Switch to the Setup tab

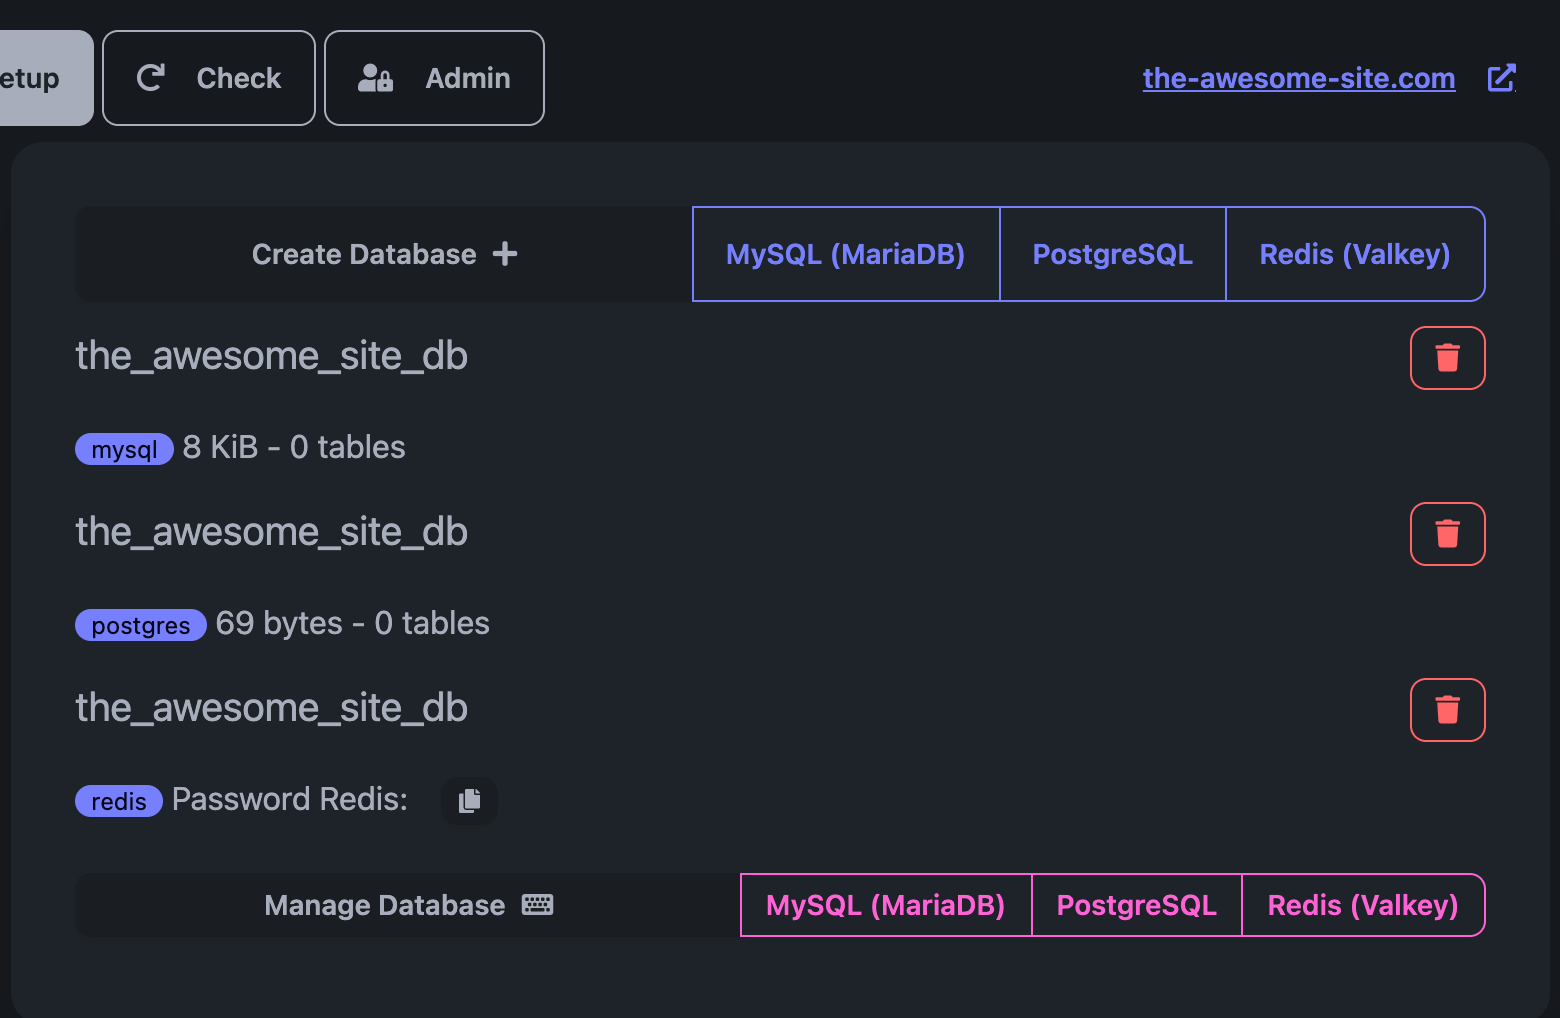click(40, 78)
